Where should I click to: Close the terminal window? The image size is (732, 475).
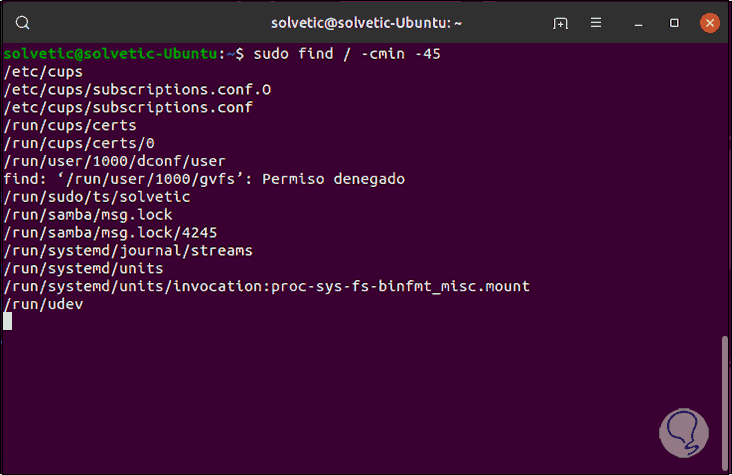(709, 22)
